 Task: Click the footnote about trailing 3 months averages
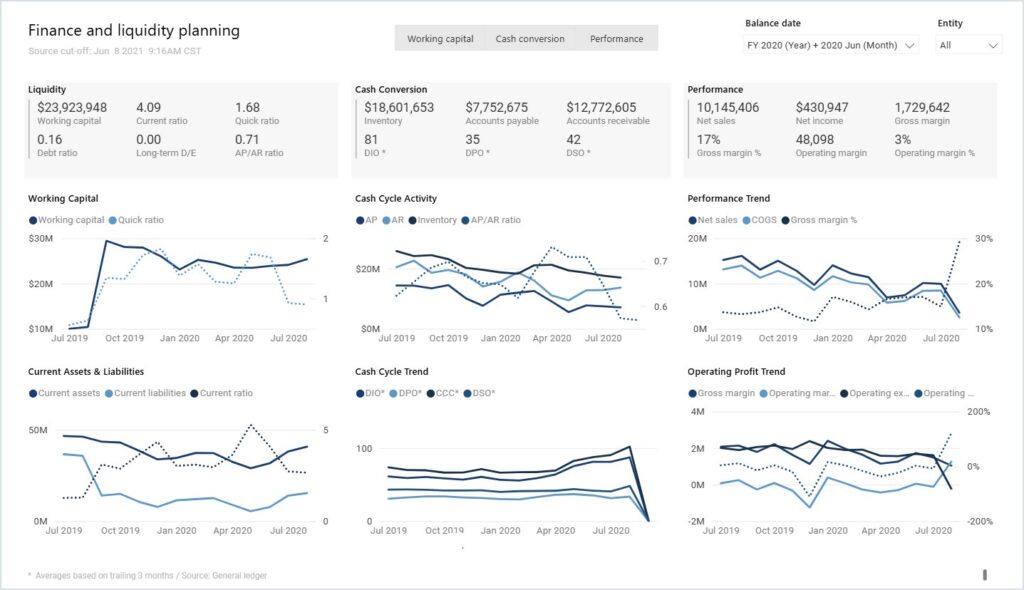point(148,576)
